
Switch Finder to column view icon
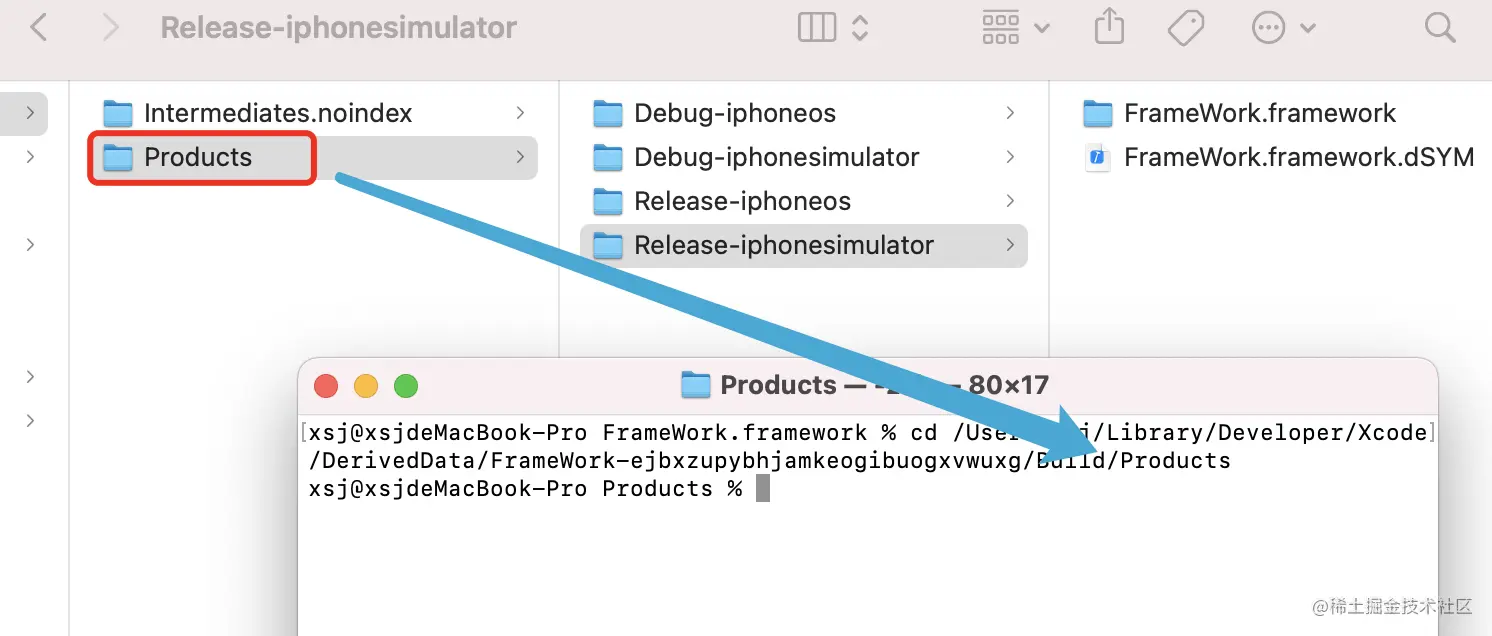[817, 27]
